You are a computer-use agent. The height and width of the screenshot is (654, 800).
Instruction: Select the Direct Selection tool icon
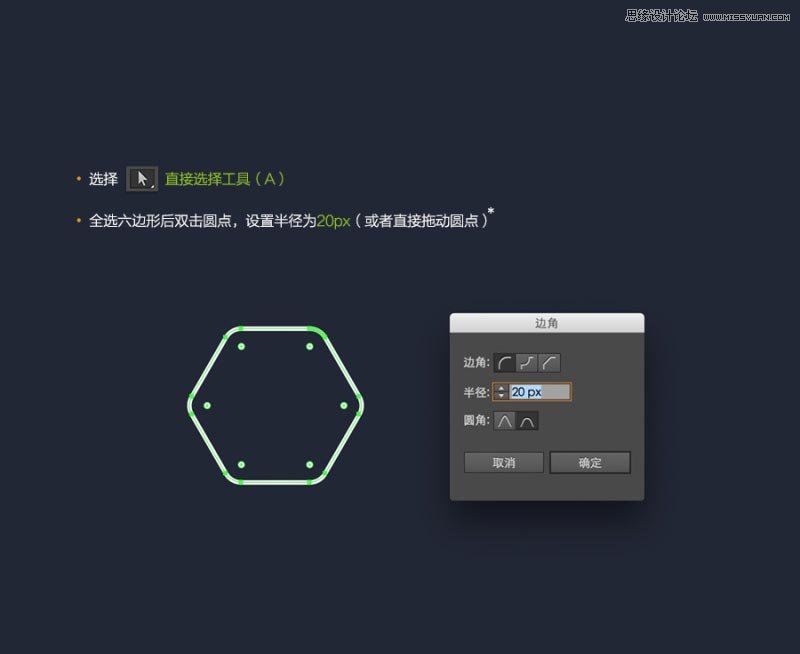[x=142, y=179]
